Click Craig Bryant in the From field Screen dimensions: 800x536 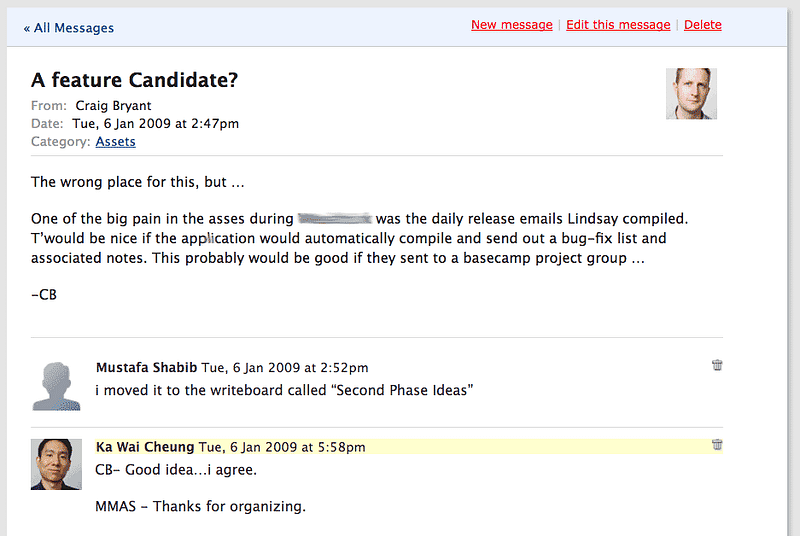(x=113, y=106)
